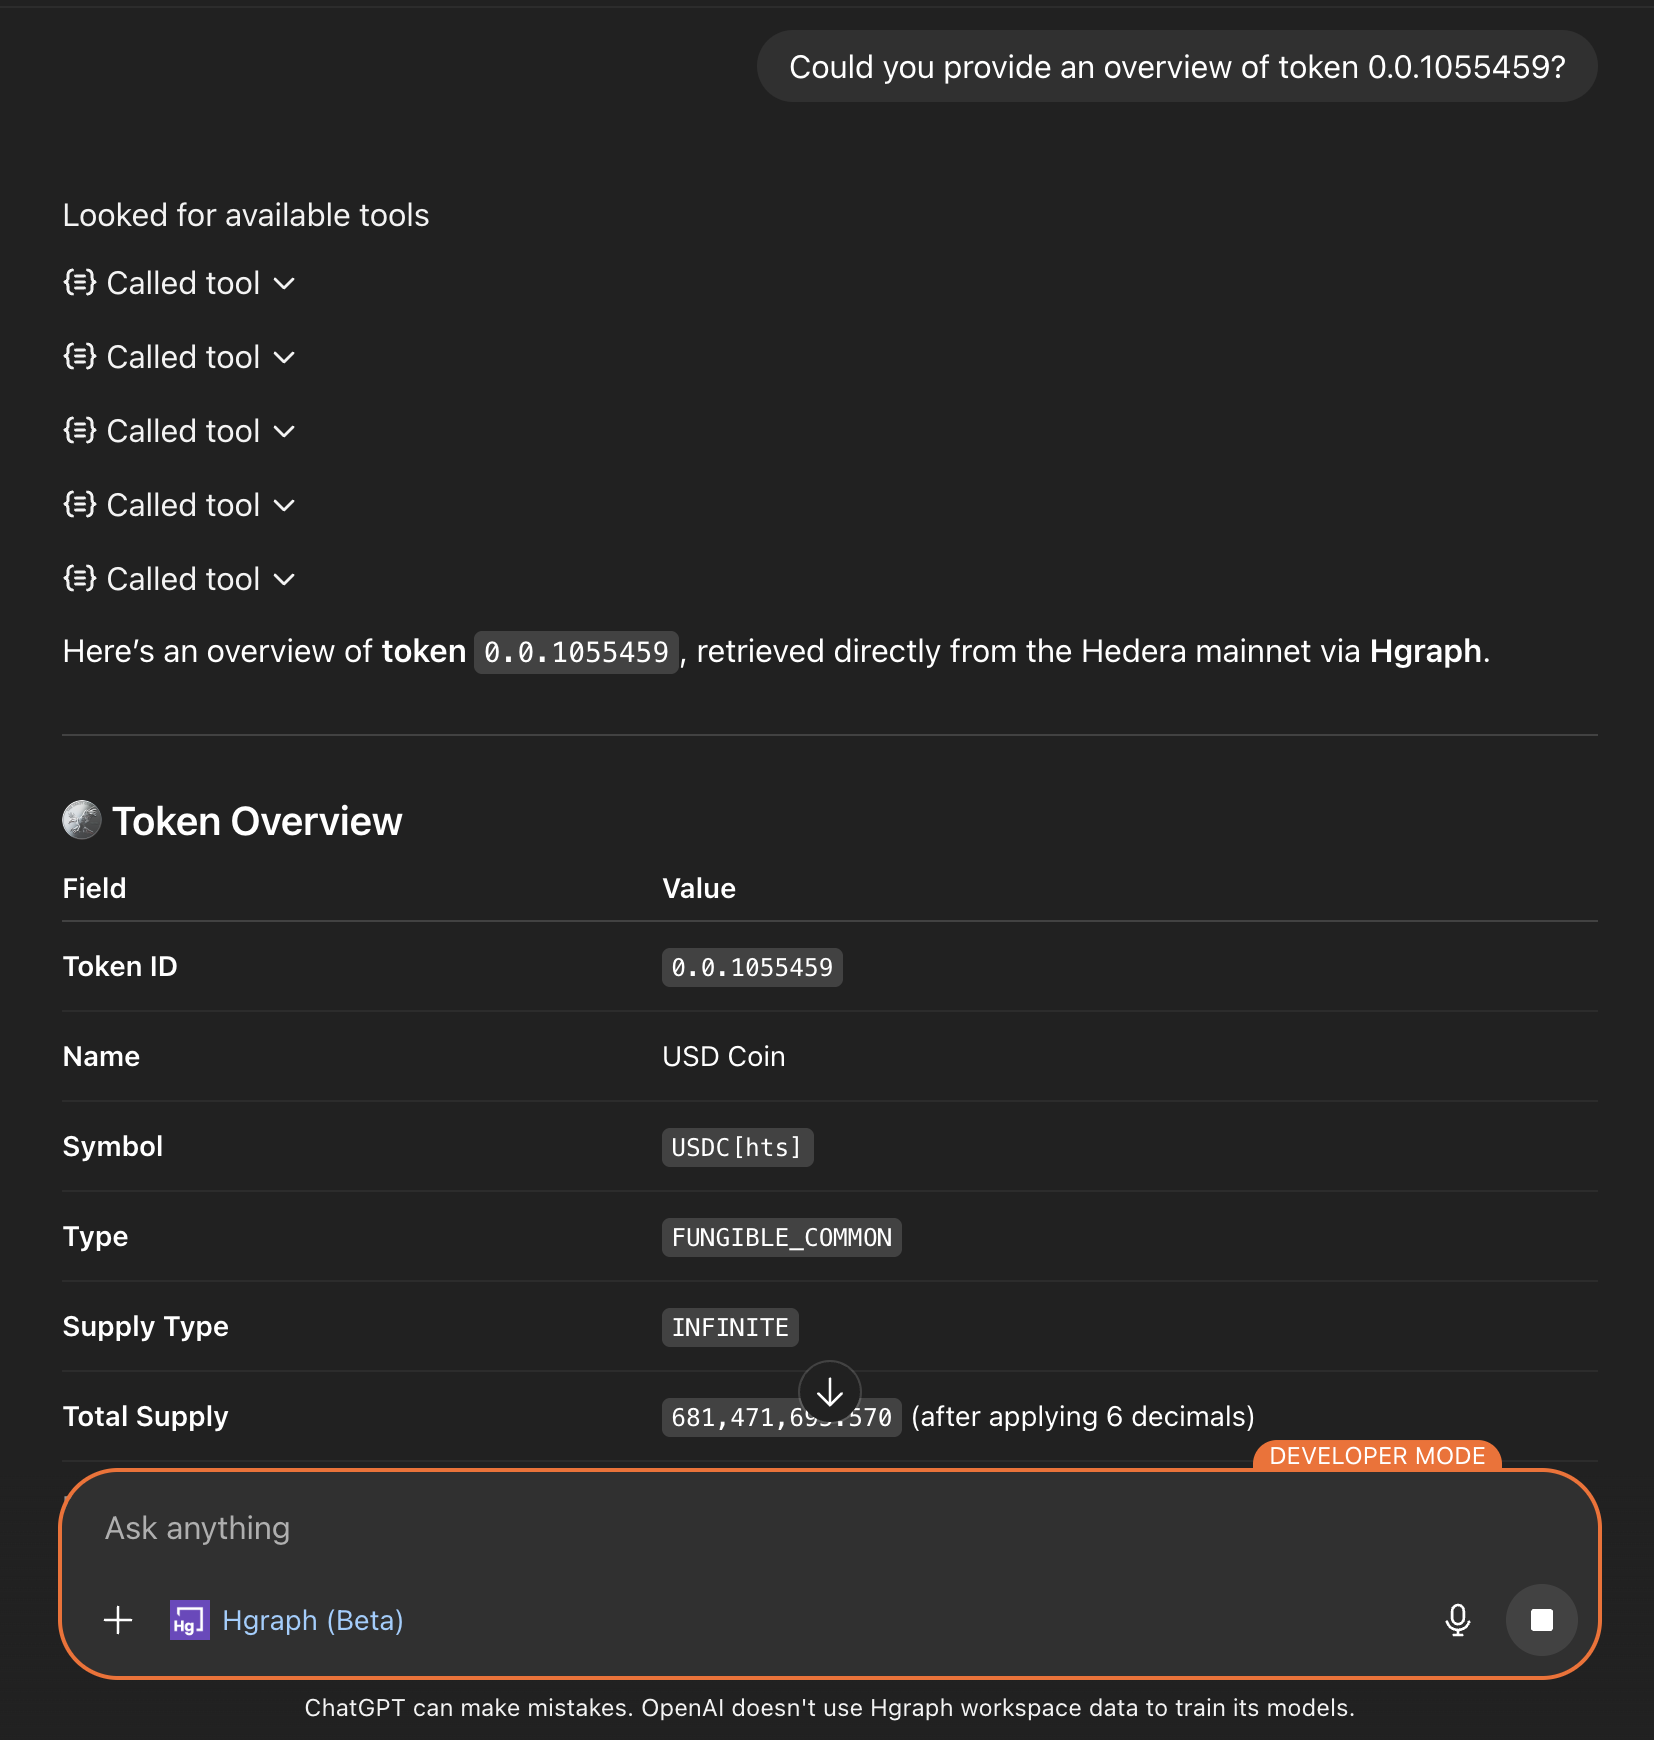This screenshot has height=1740, width=1654.
Task: Click the total supply number chip
Action: point(782,1416)
